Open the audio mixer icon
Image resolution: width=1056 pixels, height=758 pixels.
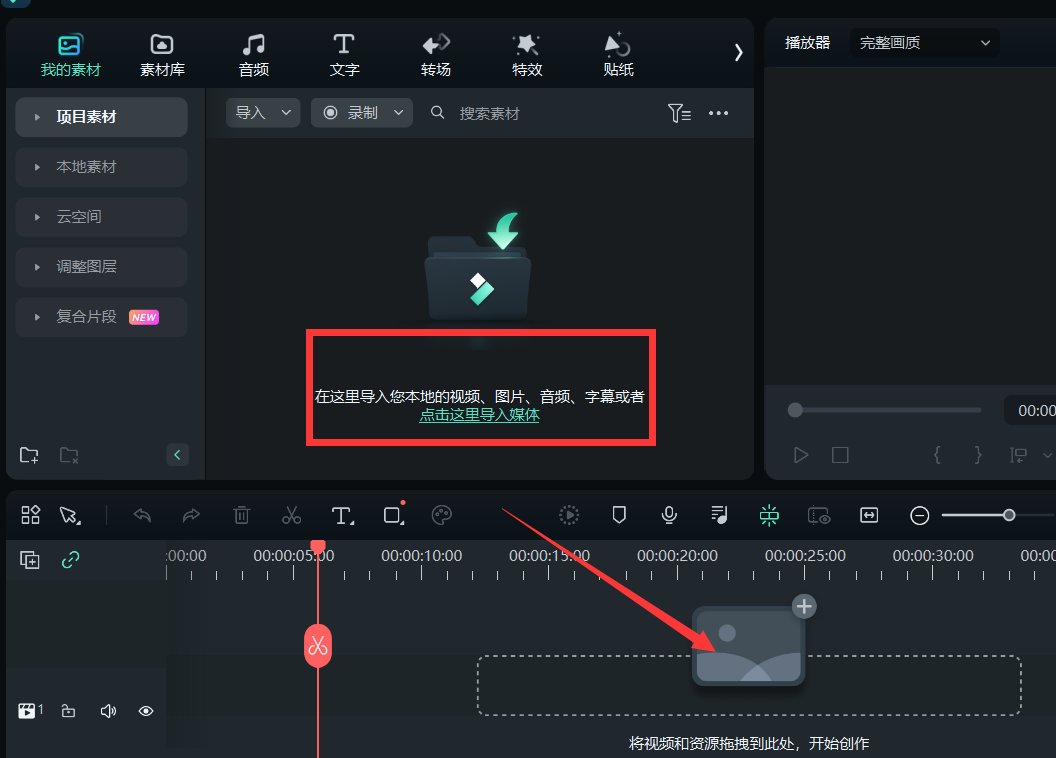[718, 515]
